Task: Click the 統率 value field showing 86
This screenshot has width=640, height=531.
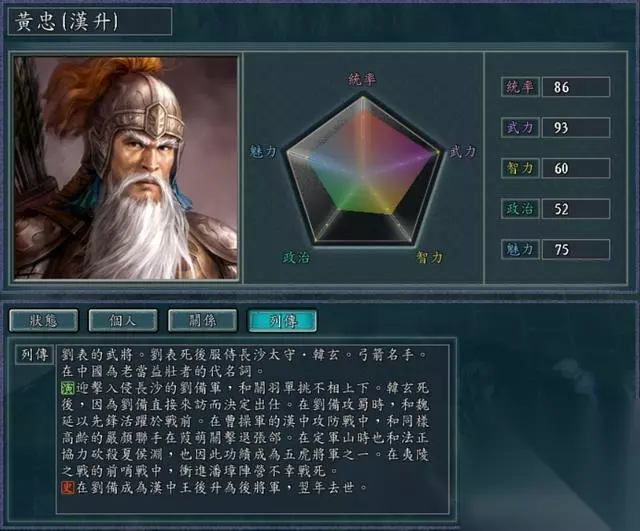Action: 576,87
